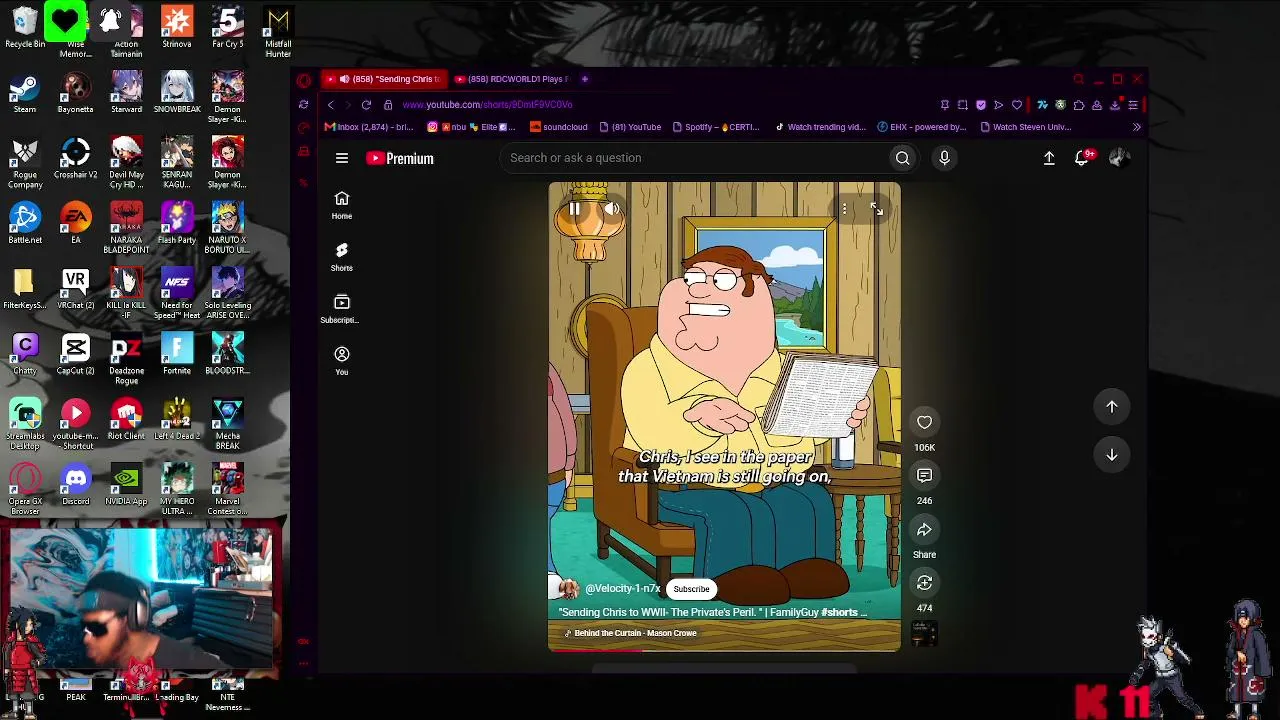Select the Steam desktop shortcut
The image size is (1280, 720).
pos(25,93)
